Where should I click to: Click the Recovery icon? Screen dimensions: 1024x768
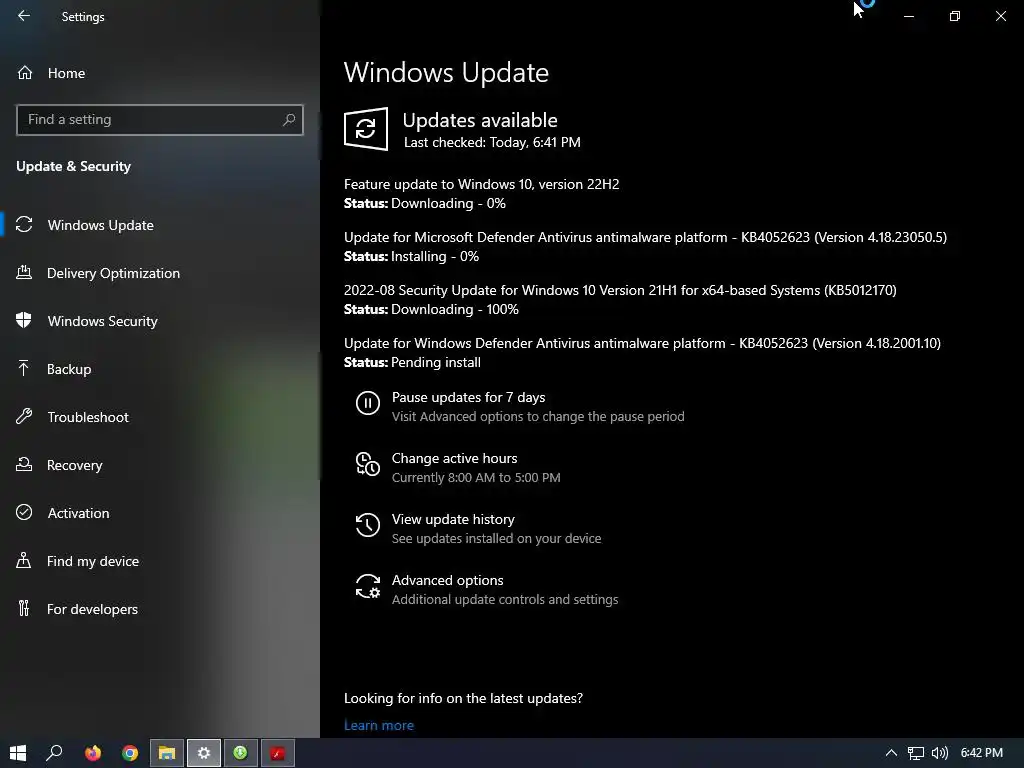click(24, 464)
